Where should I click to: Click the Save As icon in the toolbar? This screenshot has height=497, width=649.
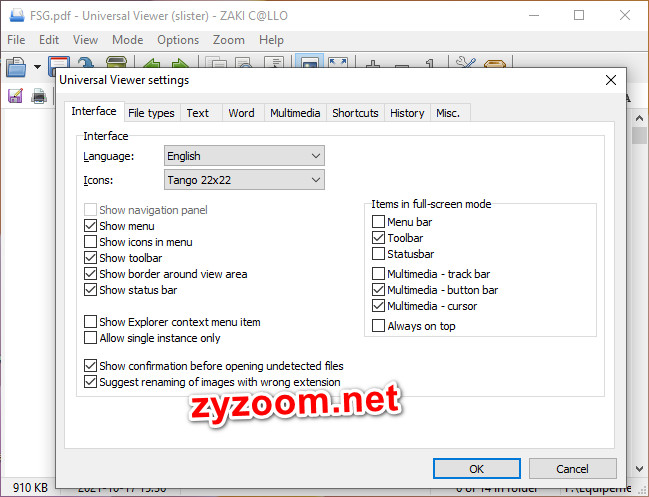click(x=15, y=96)
